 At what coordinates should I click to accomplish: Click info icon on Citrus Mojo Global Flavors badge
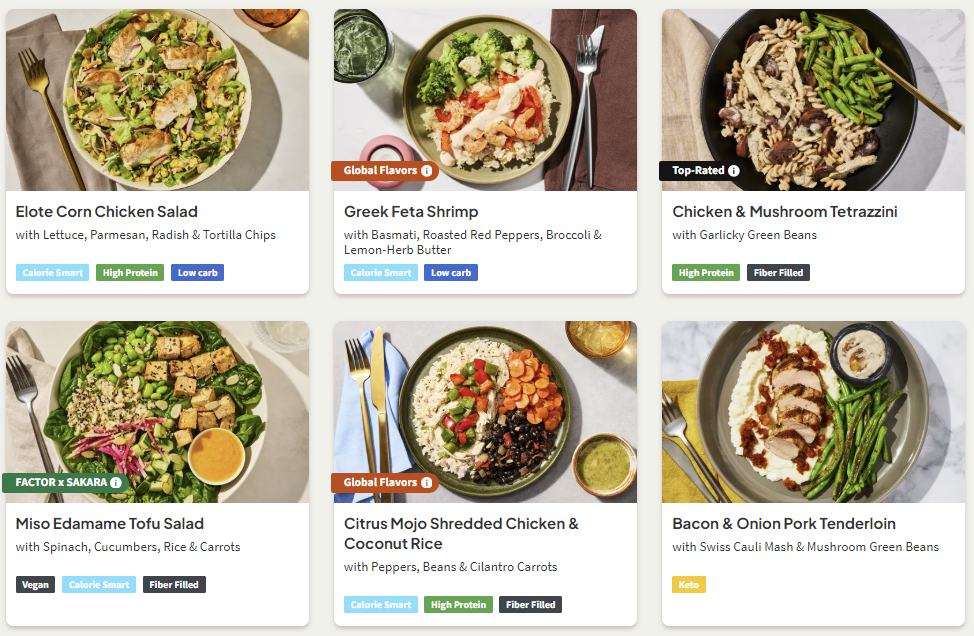tap(427, 483)
